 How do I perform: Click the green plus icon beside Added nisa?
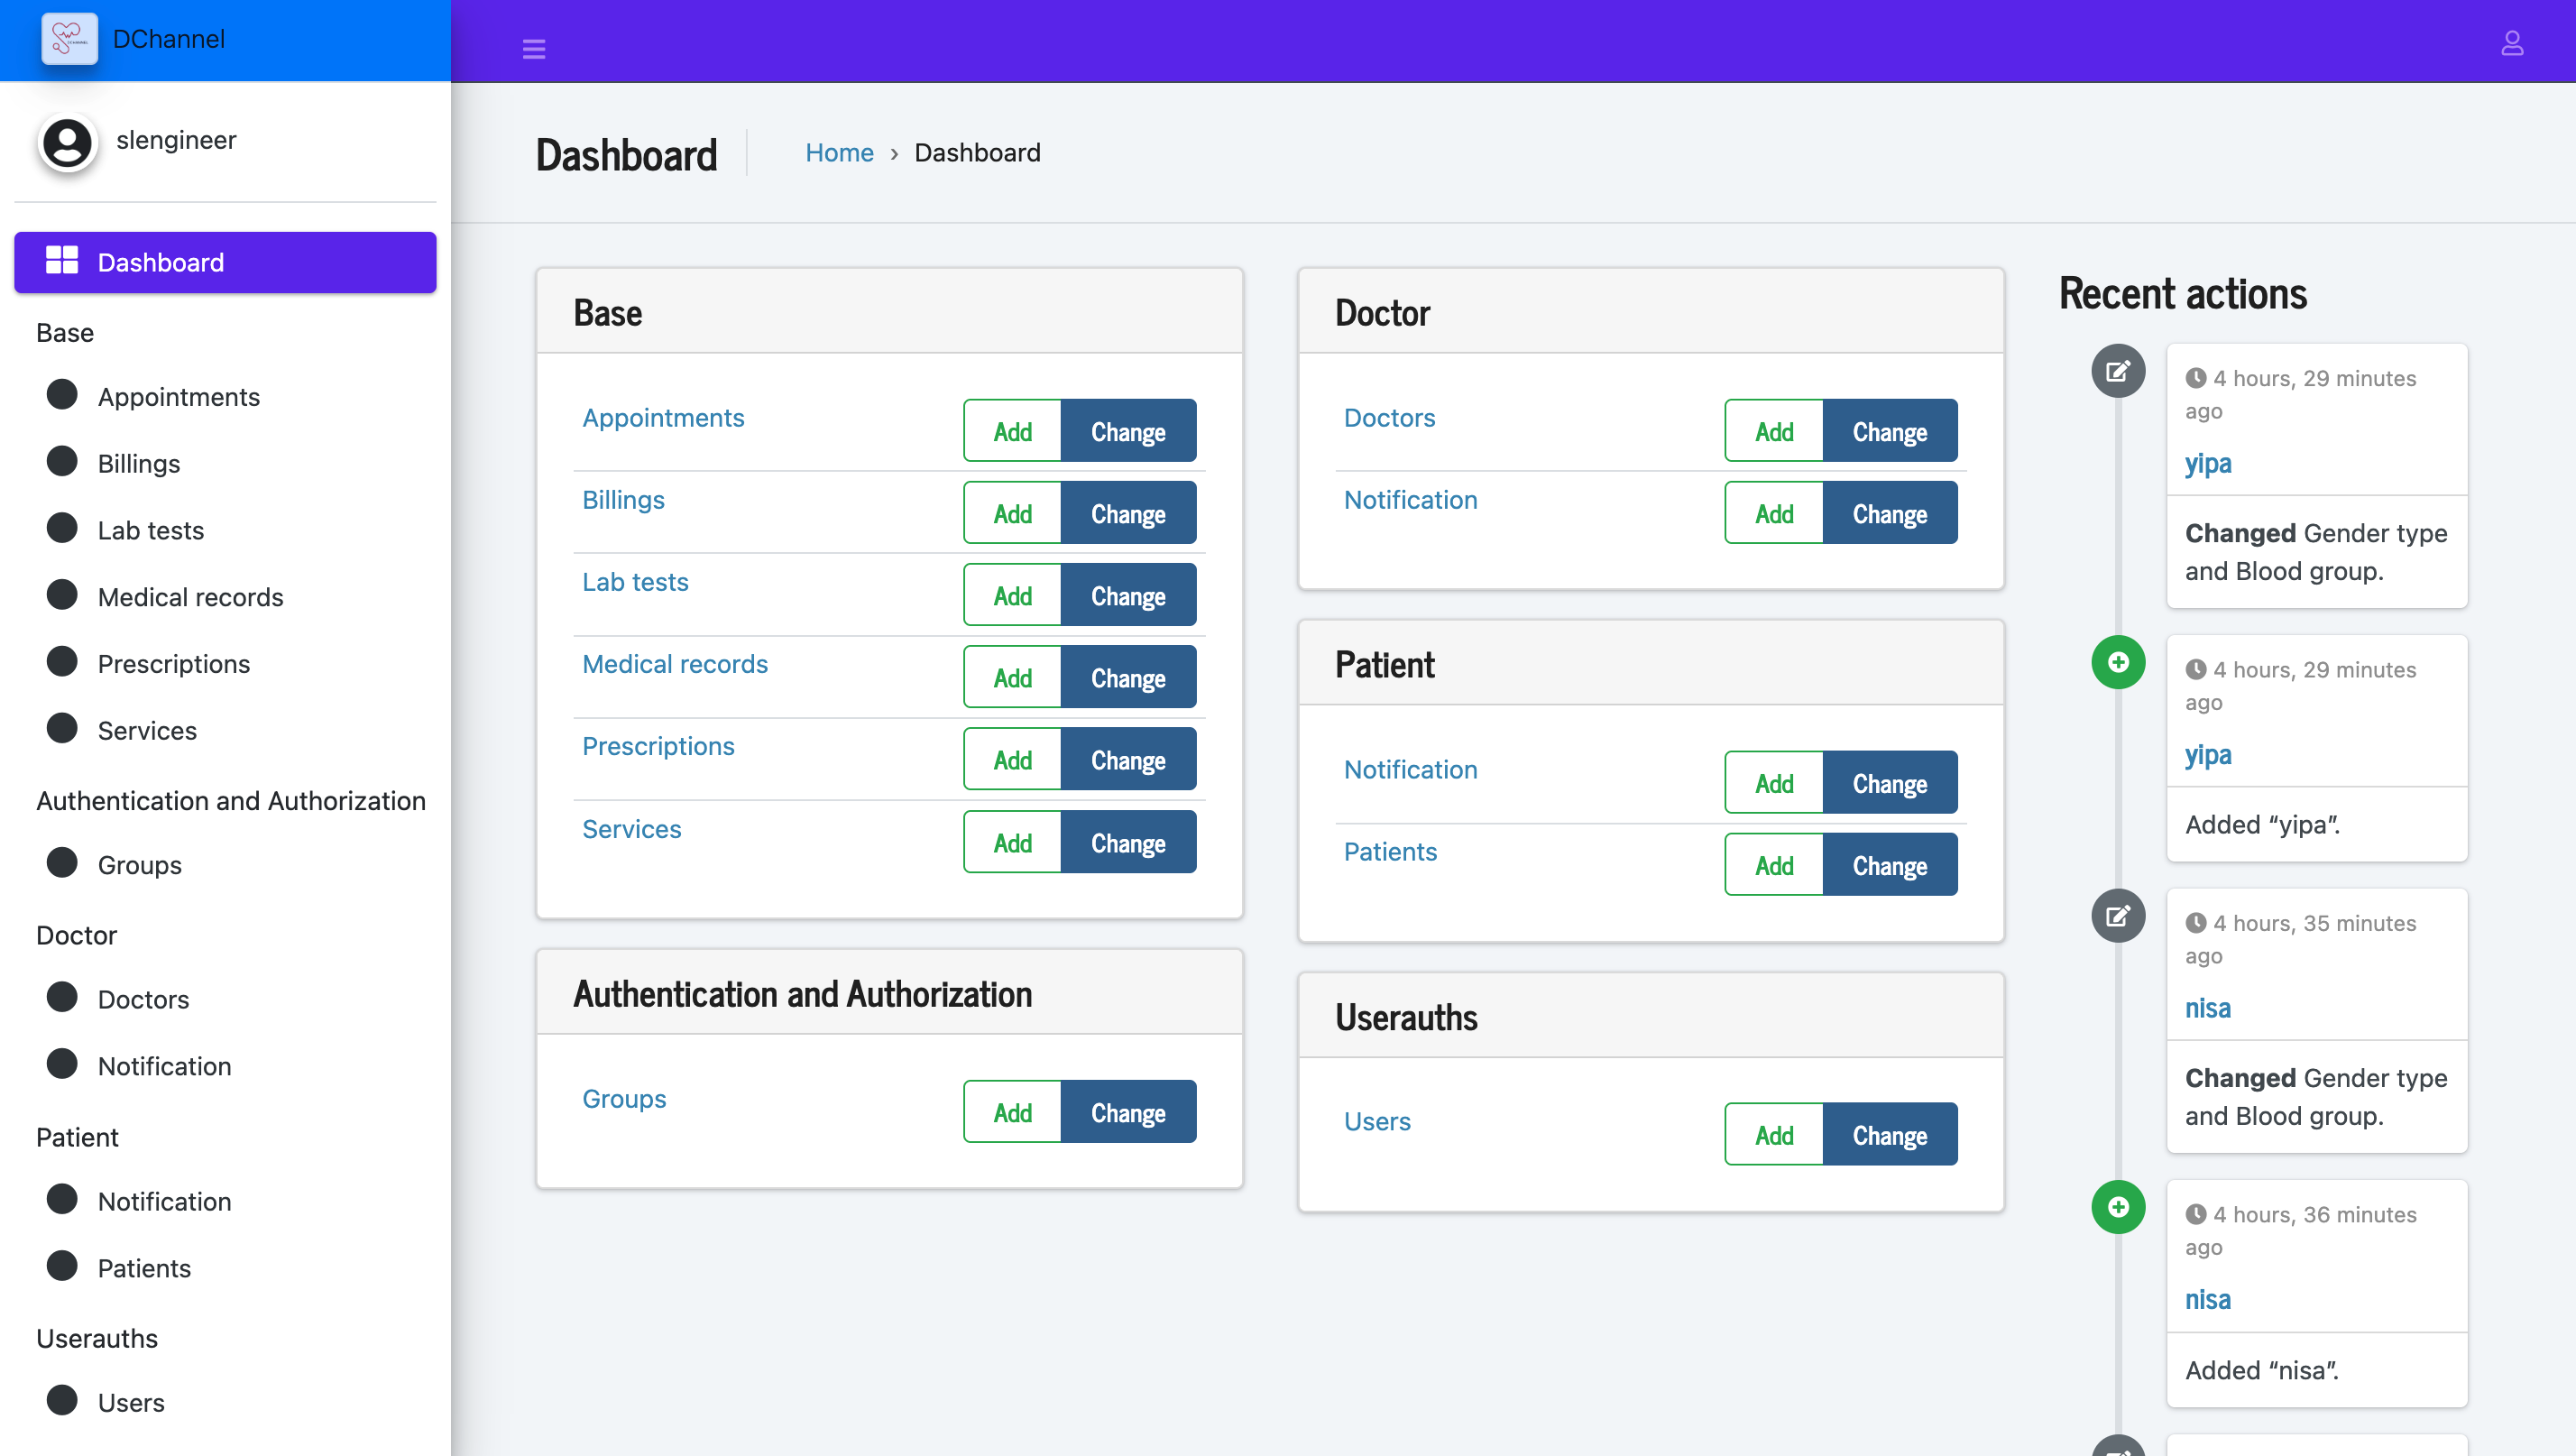pyautogui.click(x=2117, y=1207)
